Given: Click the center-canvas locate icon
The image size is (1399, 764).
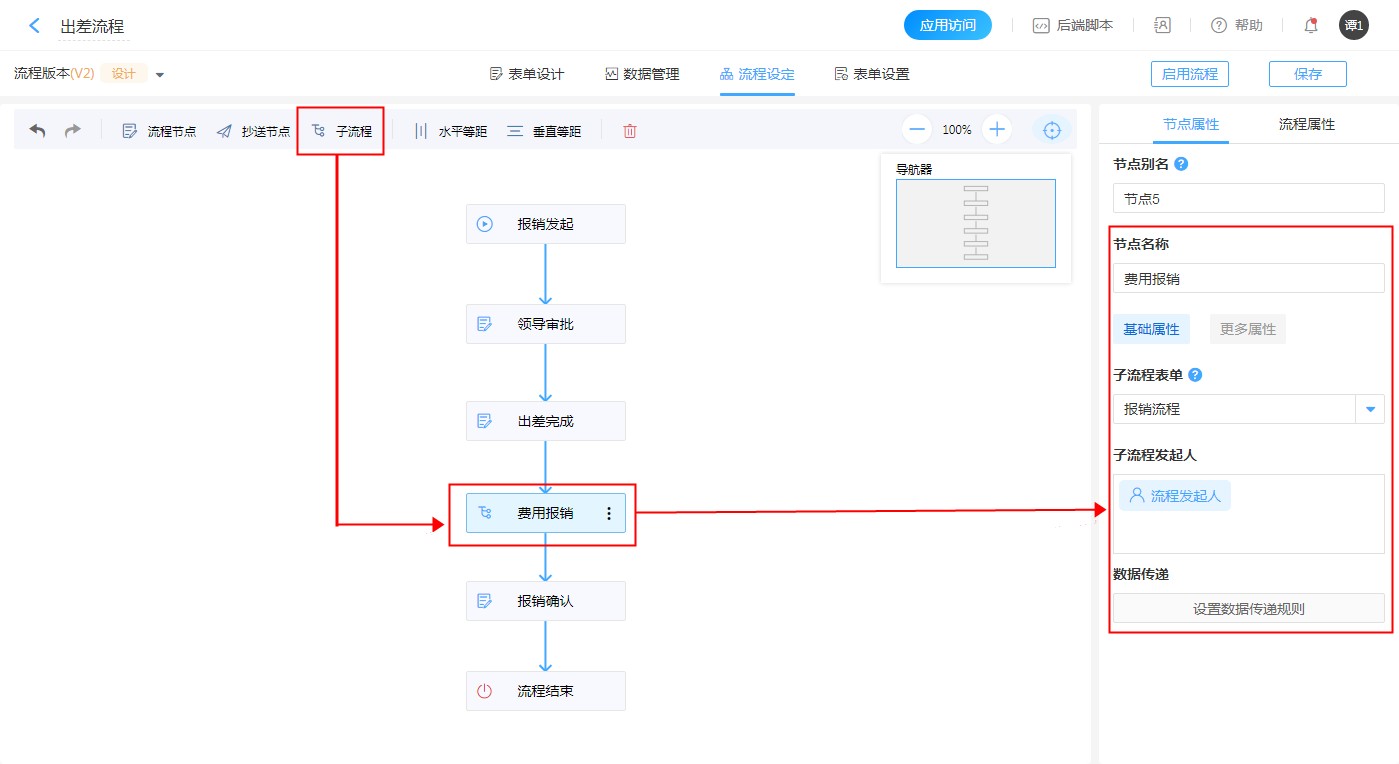Looking at the screenshot, I should click(x=1052, y=130).
